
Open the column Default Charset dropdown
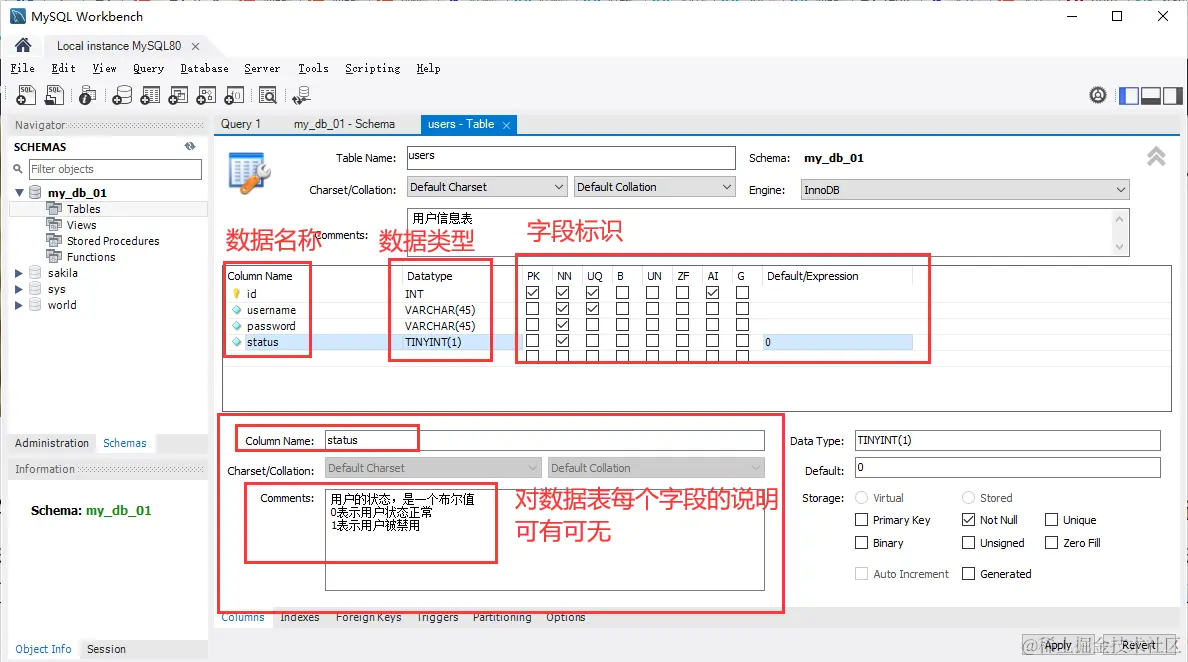433,468
